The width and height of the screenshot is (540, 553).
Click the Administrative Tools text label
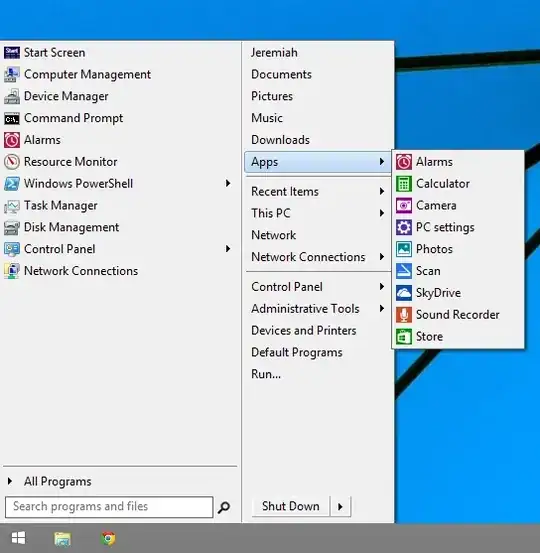pyautogui.click(x=305, y=309)
